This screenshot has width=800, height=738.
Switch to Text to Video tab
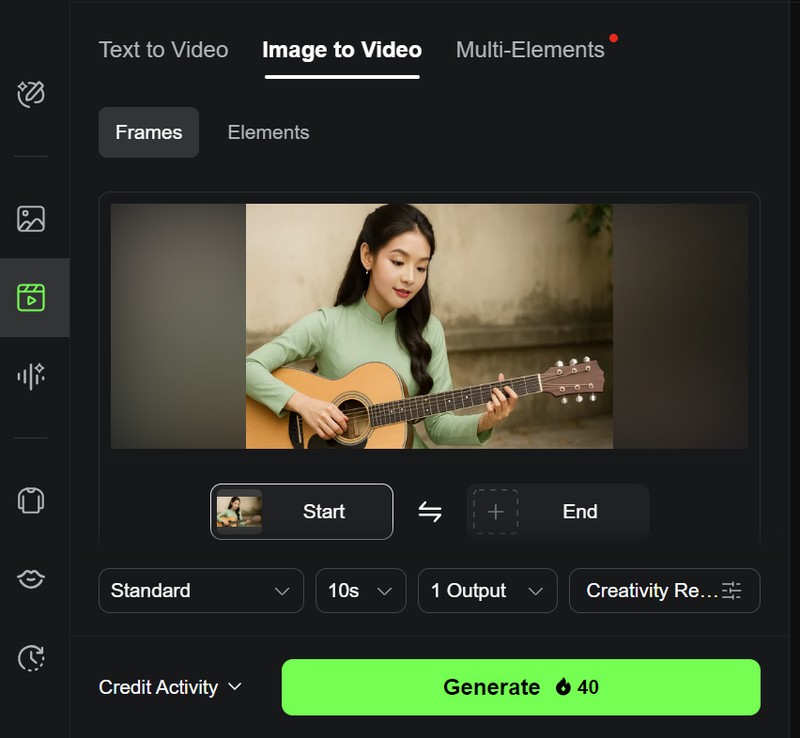(163, 50)
